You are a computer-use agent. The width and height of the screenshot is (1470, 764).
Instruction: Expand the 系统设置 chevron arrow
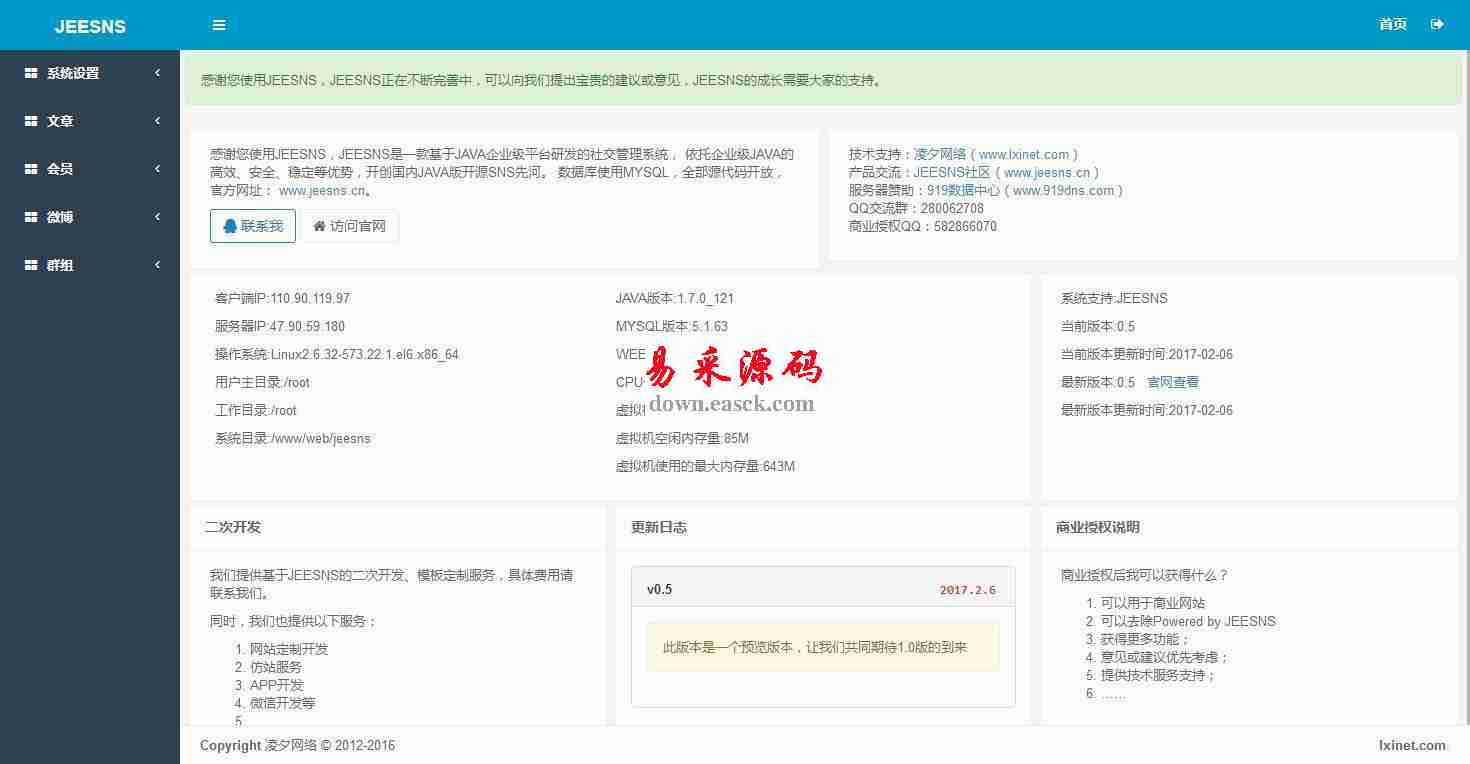157,73
